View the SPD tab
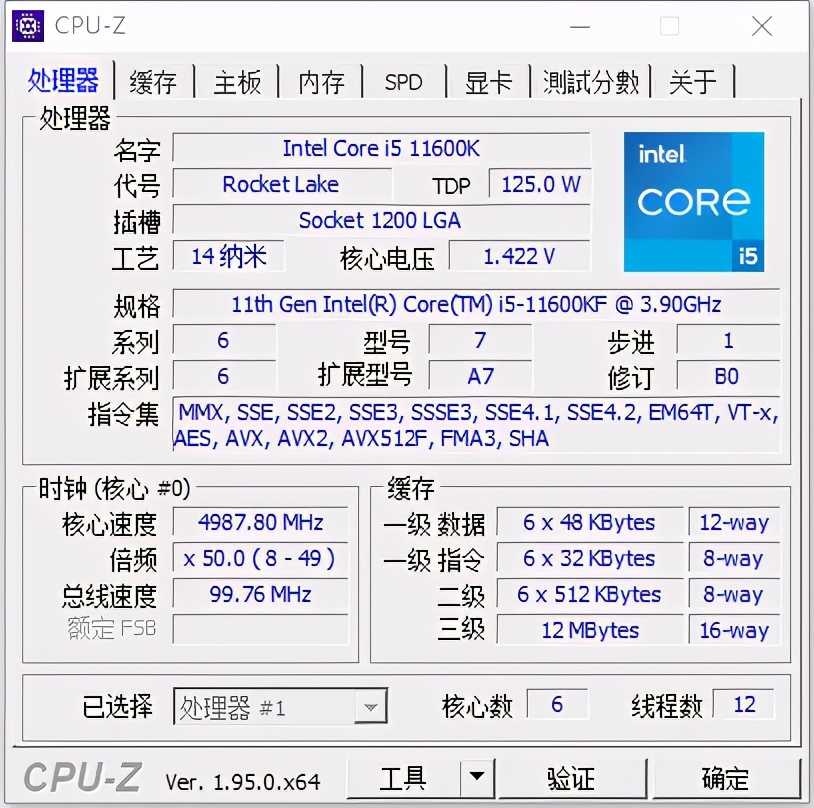 [x=404, y=82]
